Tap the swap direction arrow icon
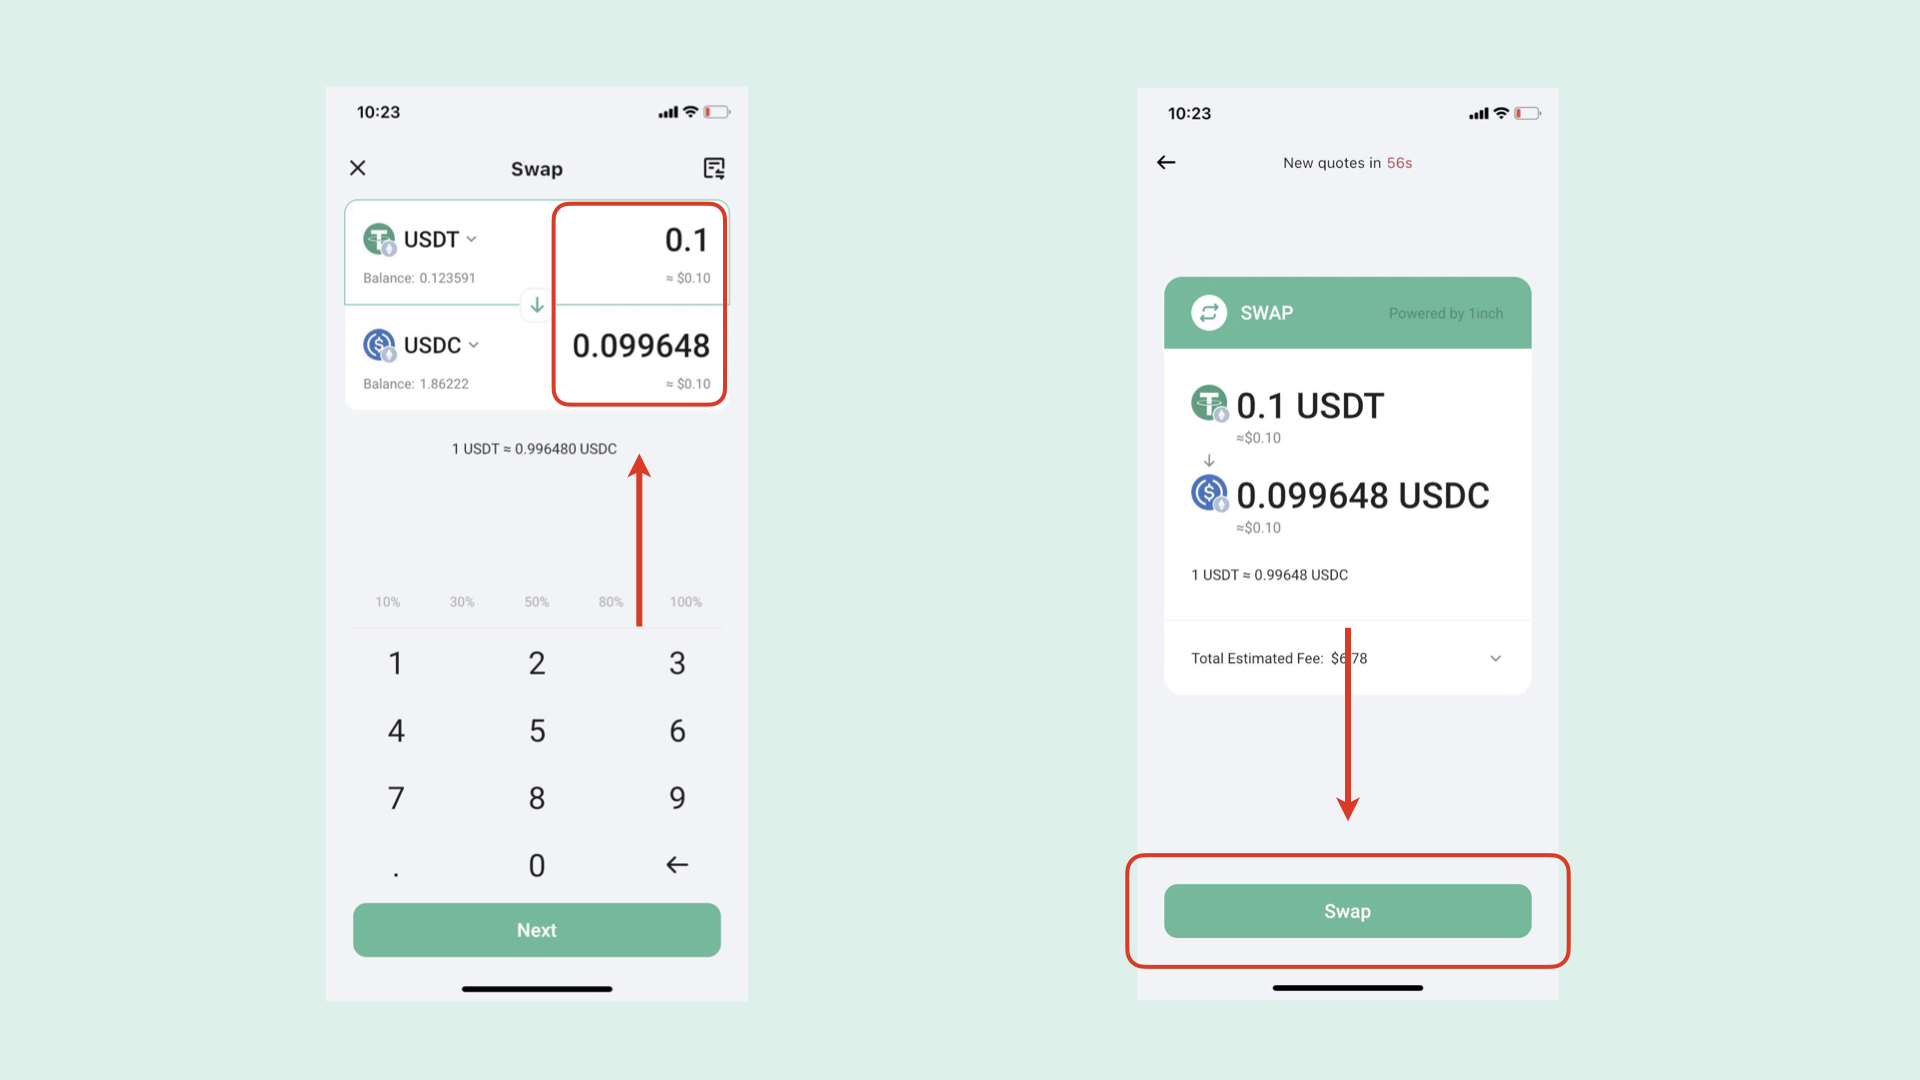The height and width of the screenshot is (1080, 1920). 537,305
